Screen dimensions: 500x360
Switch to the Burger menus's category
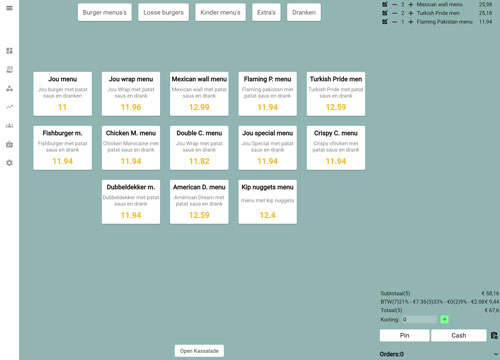[x=105, y=12]
